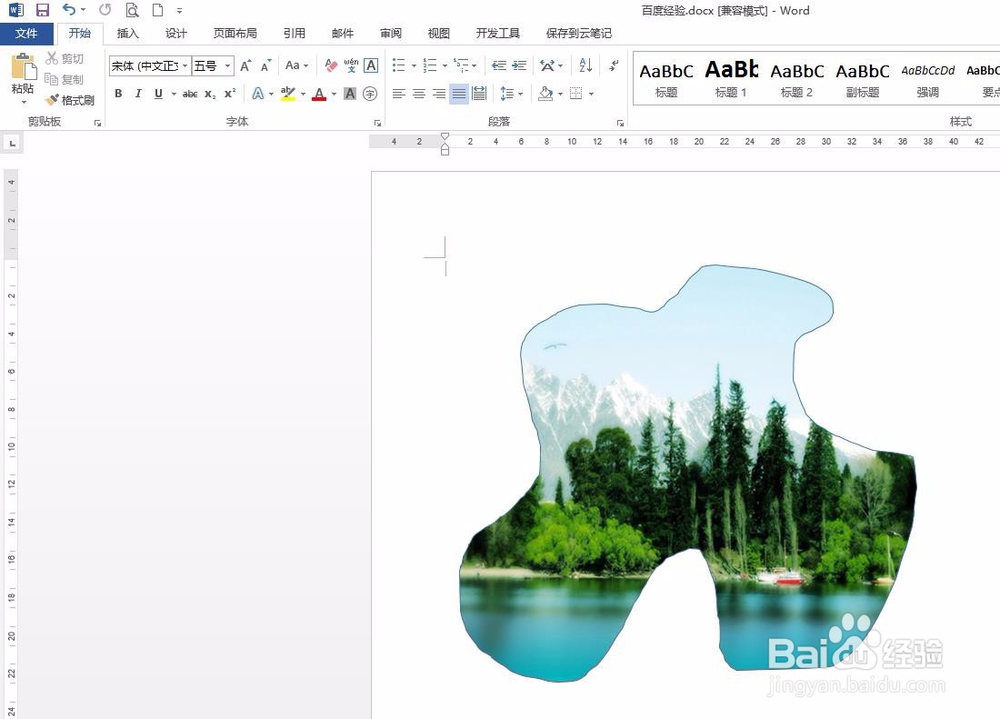This screenshot has width=1000, height=719.
Task: Apply bullet list
Action: click(399, 65)
